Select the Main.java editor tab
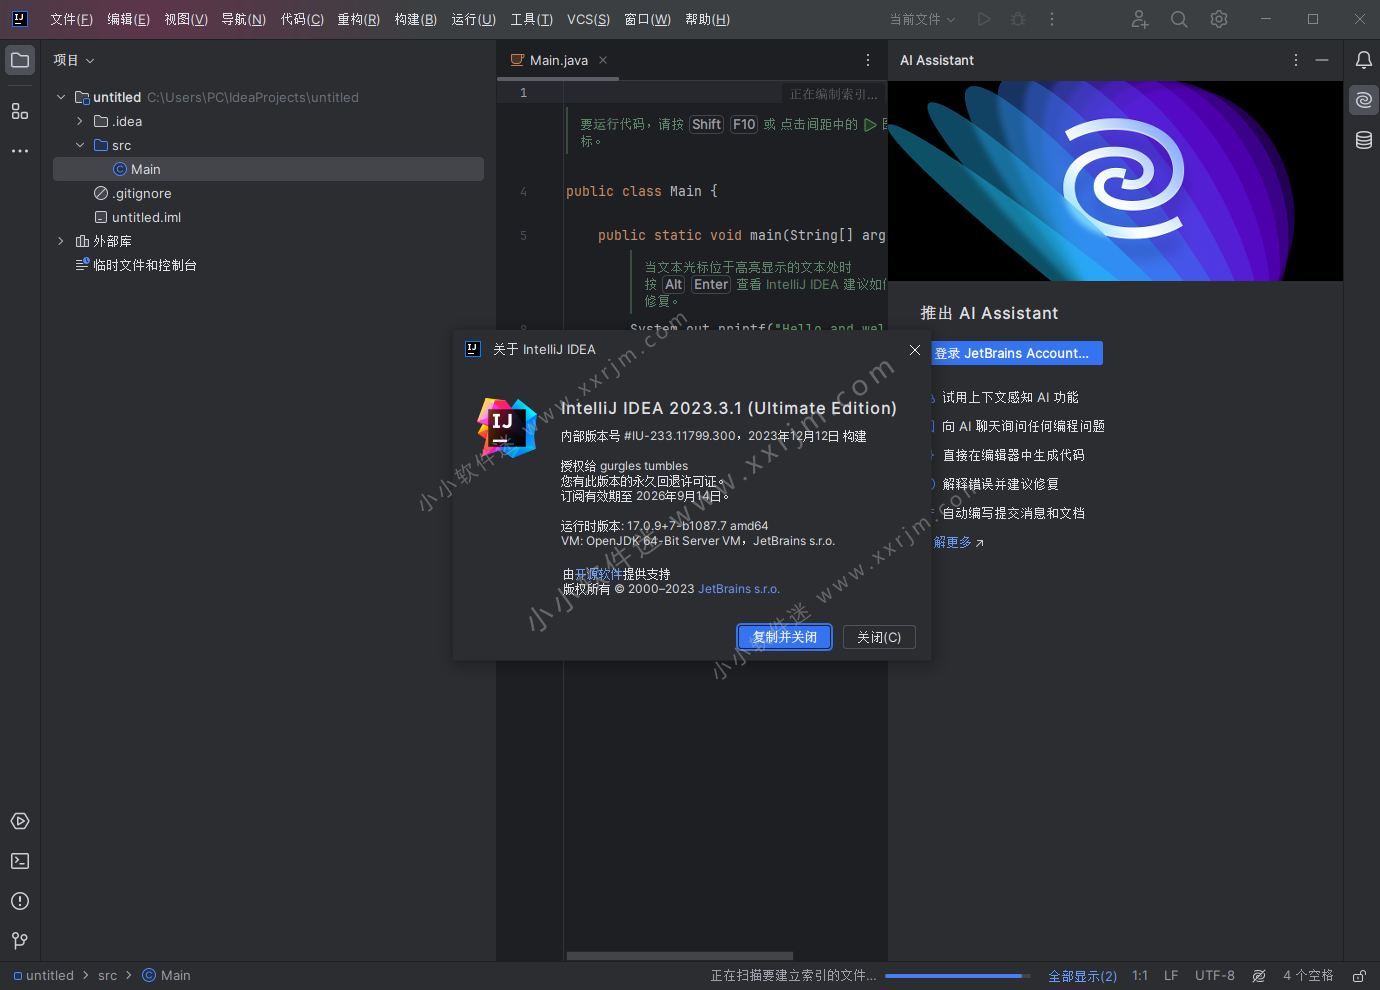This screenshot has height=990, width=1380. point(558,60)
